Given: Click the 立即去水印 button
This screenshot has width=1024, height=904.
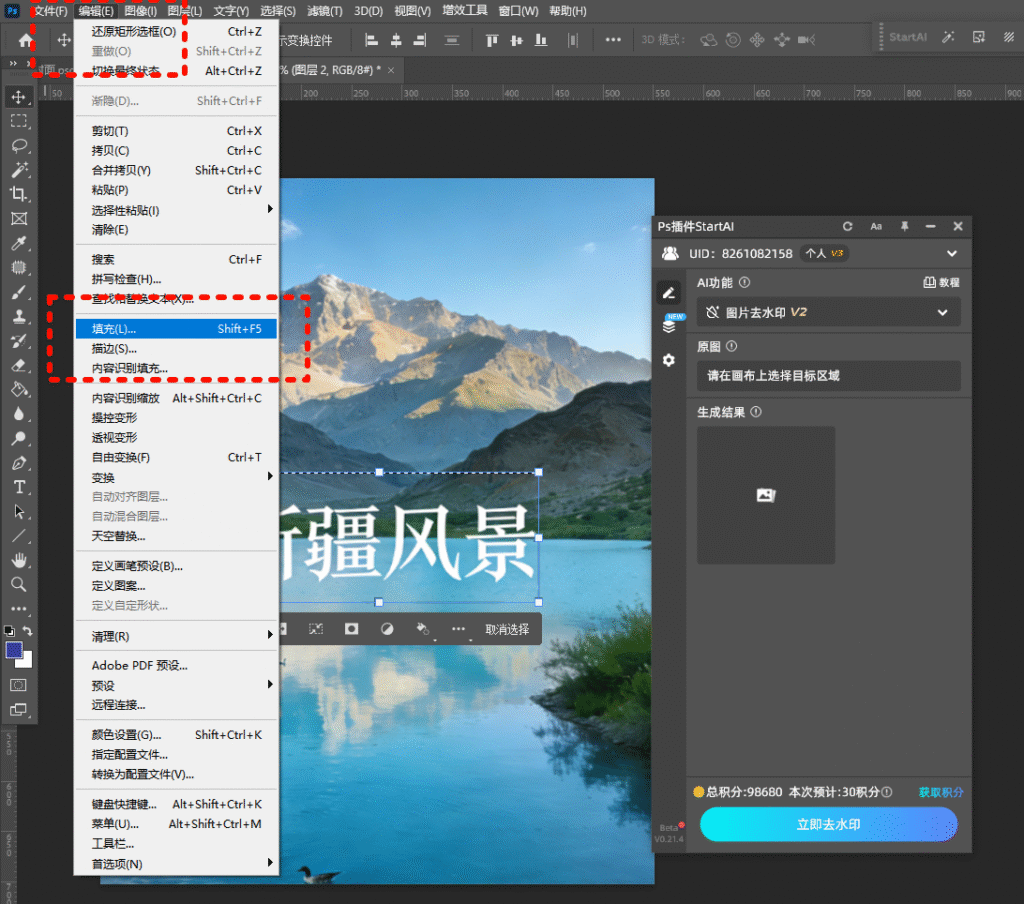Looking at the screenshot, I should tap(828, 825).
